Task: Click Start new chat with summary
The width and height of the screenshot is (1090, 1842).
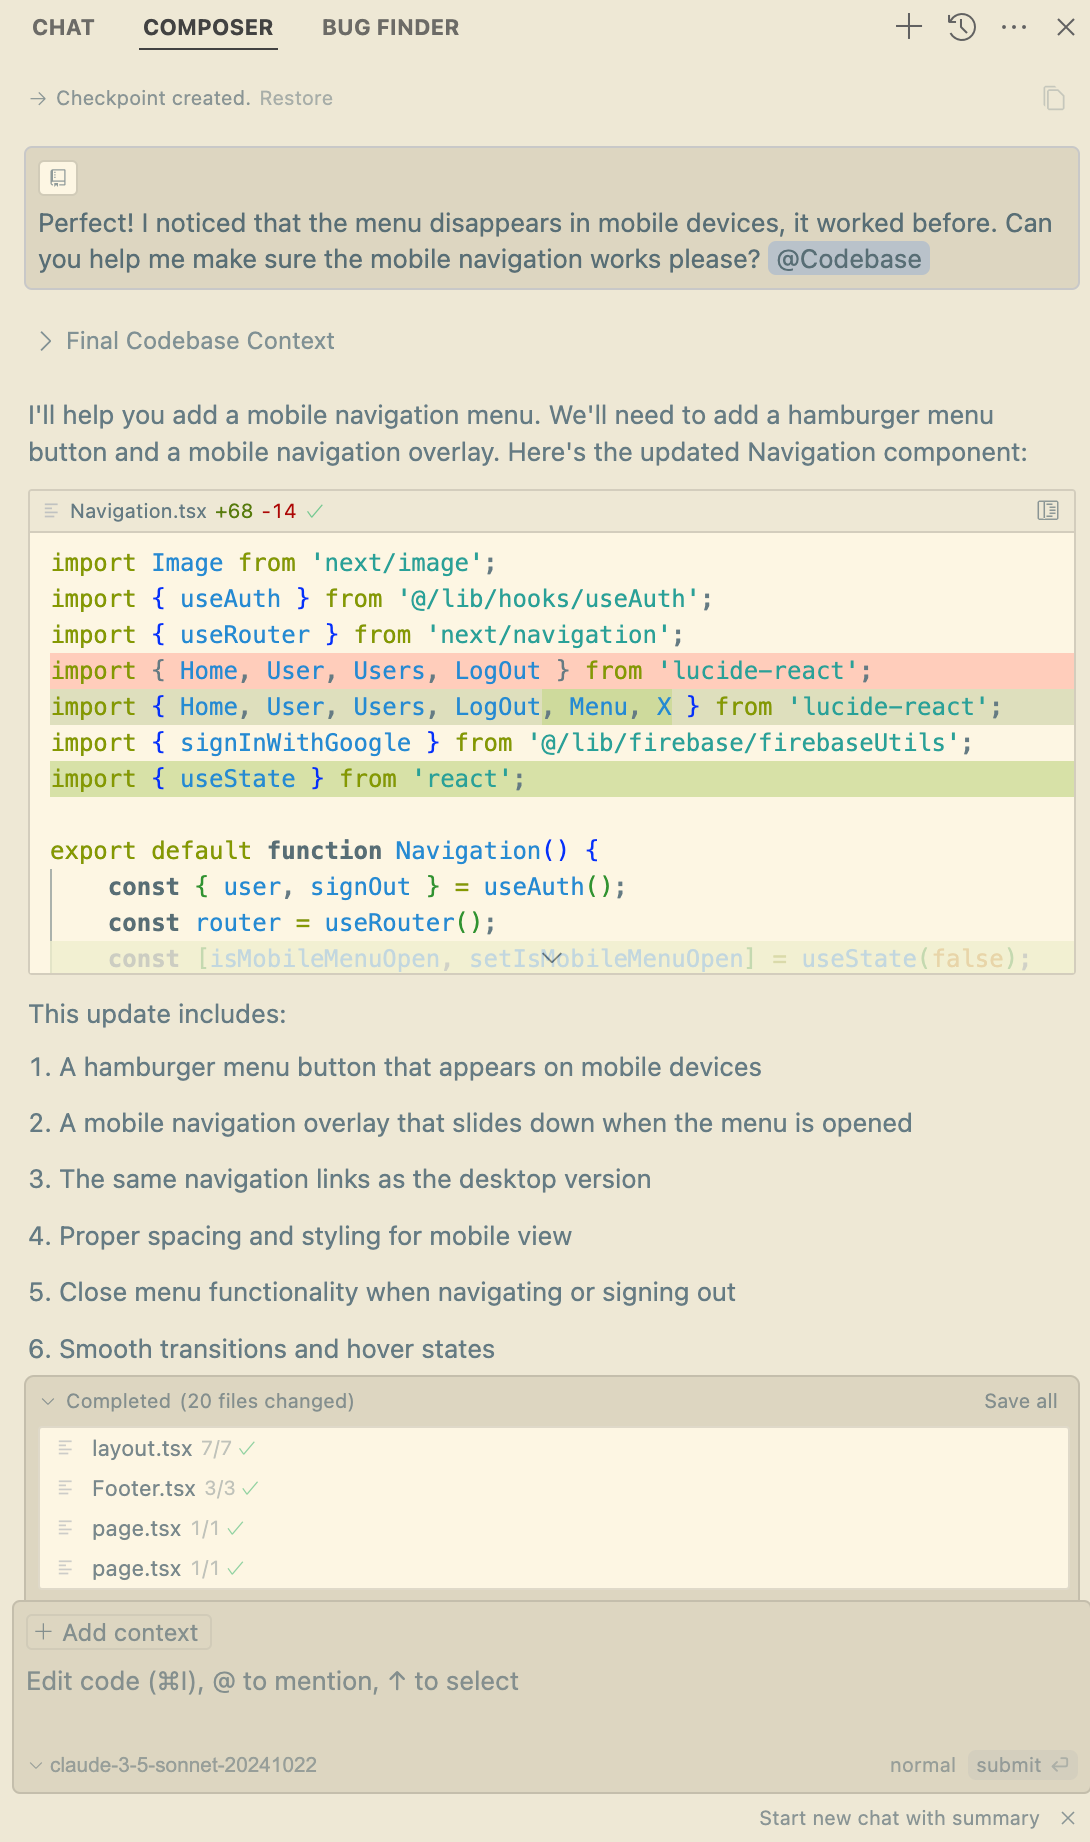Action: [x=899, y=1818]
